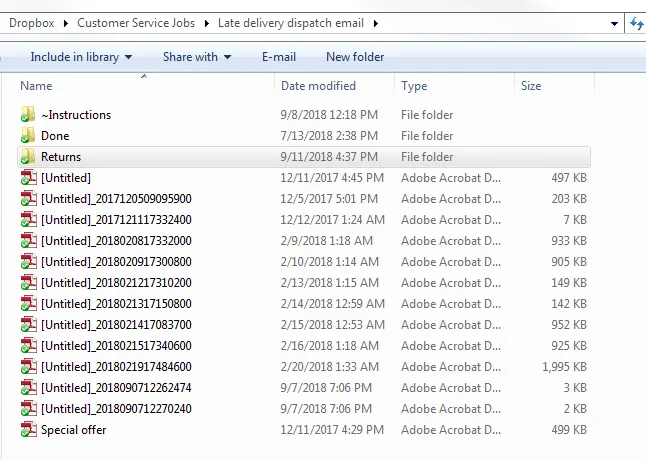Click PDF icon for [Untitled]_2018090712270240

(28, 409)
